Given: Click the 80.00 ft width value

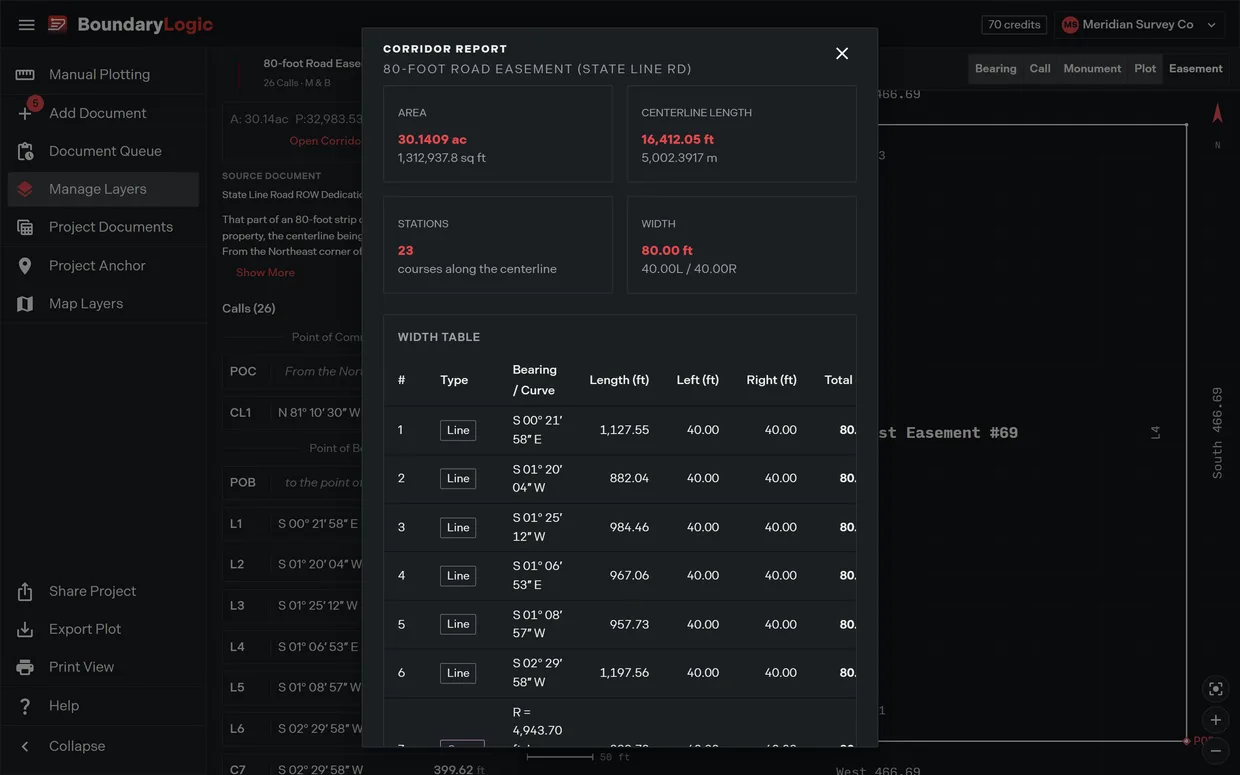Looking at the screenshot, I should [667, 251].
